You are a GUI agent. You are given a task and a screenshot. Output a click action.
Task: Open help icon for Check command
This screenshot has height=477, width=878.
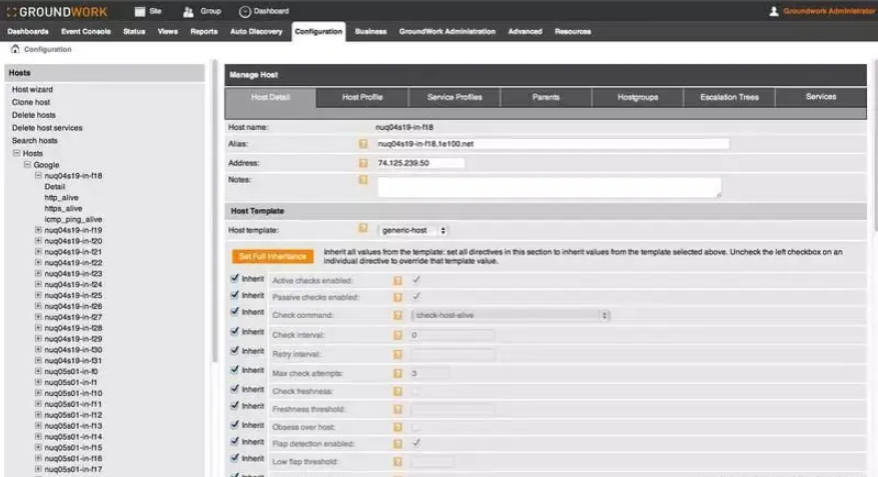click(x=398, y=315)
